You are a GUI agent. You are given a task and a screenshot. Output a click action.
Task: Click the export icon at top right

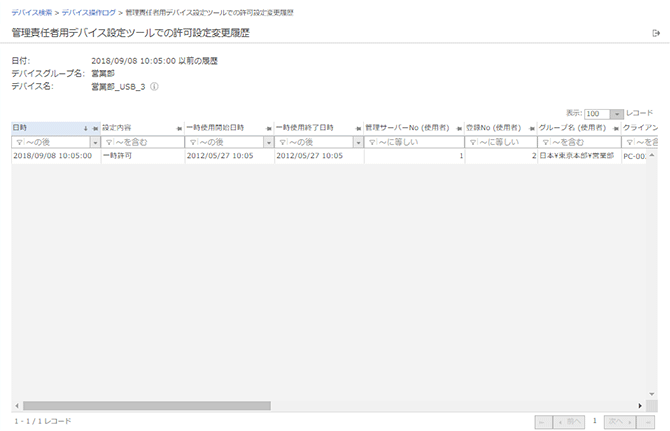pos(656,33)
